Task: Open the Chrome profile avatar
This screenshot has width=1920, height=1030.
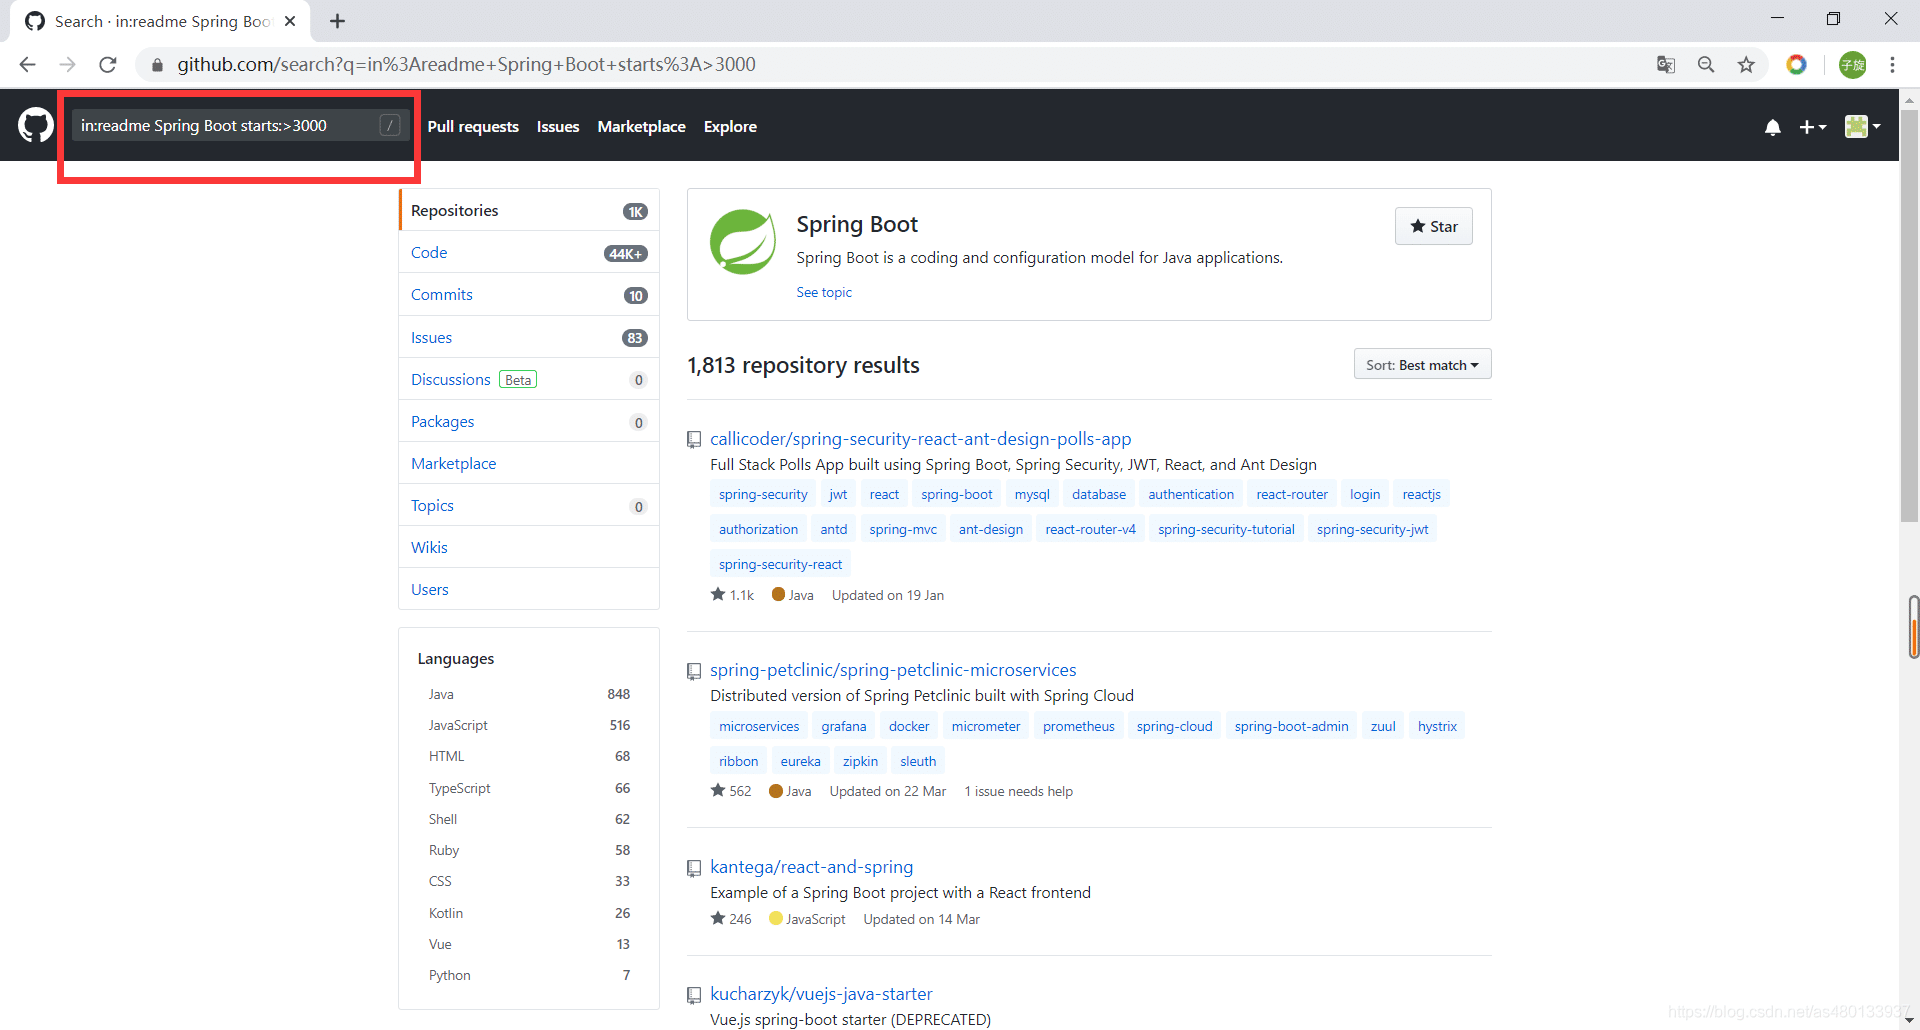Action: (1853, 64)
